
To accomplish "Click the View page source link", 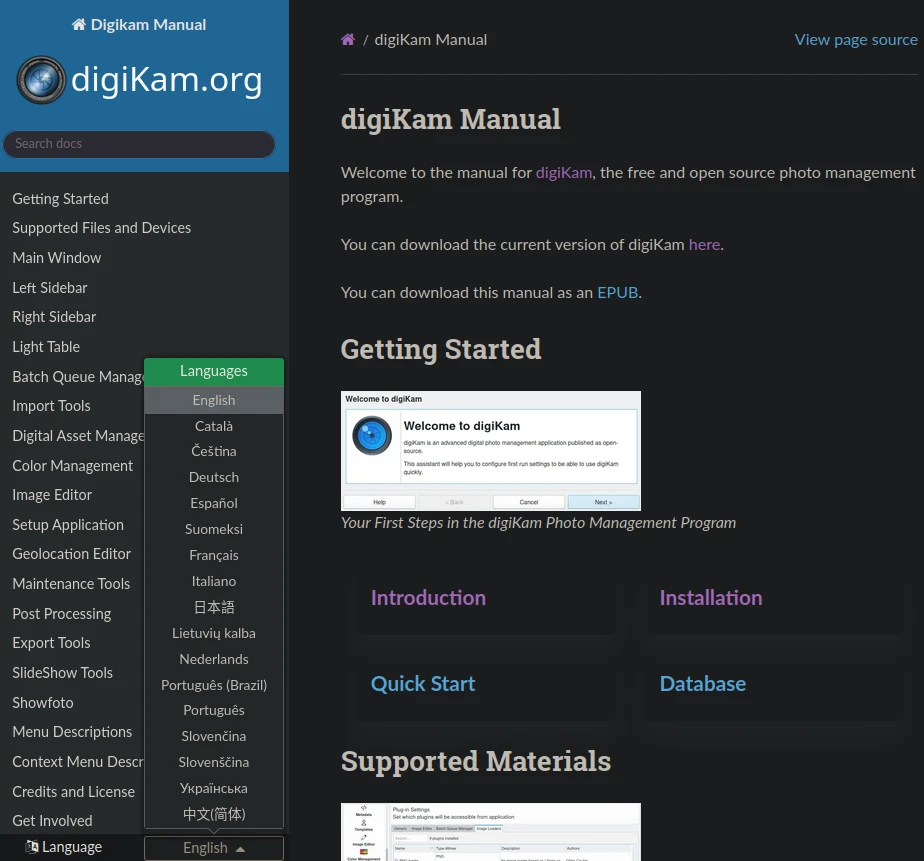I will pyautogui.click(x=856, y=39).
